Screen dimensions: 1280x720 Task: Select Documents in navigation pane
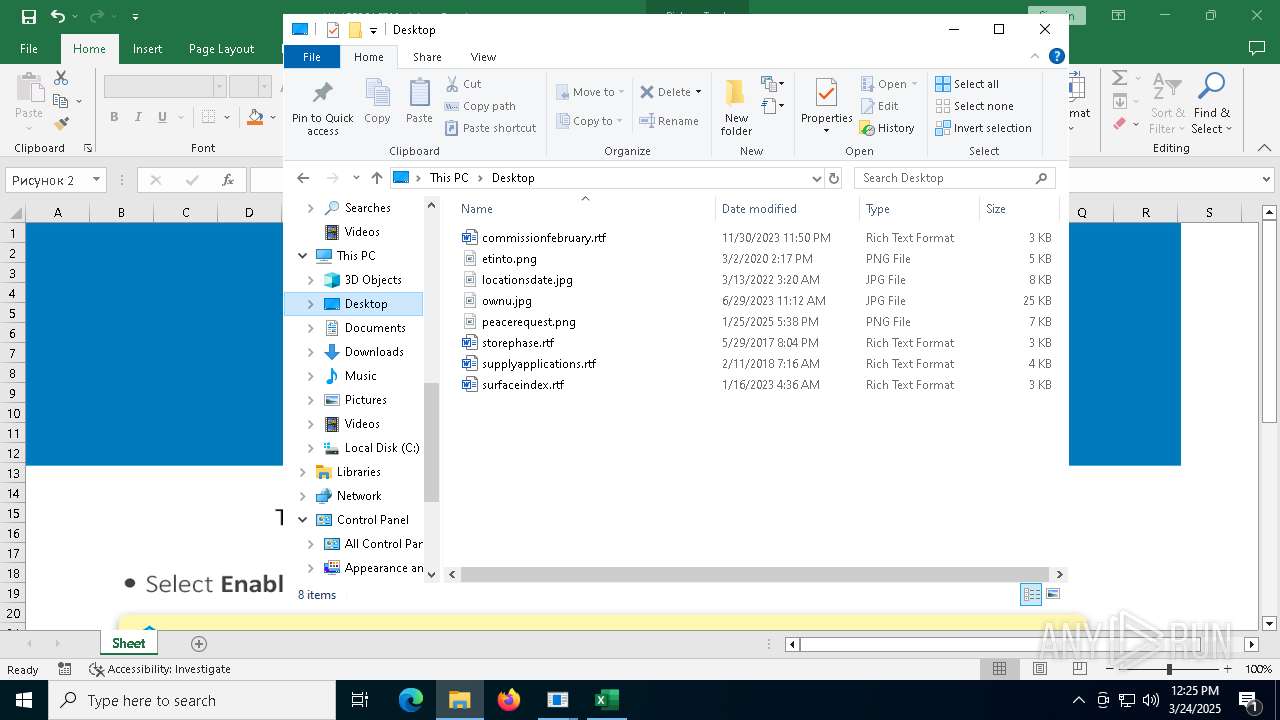click(374, 328)
